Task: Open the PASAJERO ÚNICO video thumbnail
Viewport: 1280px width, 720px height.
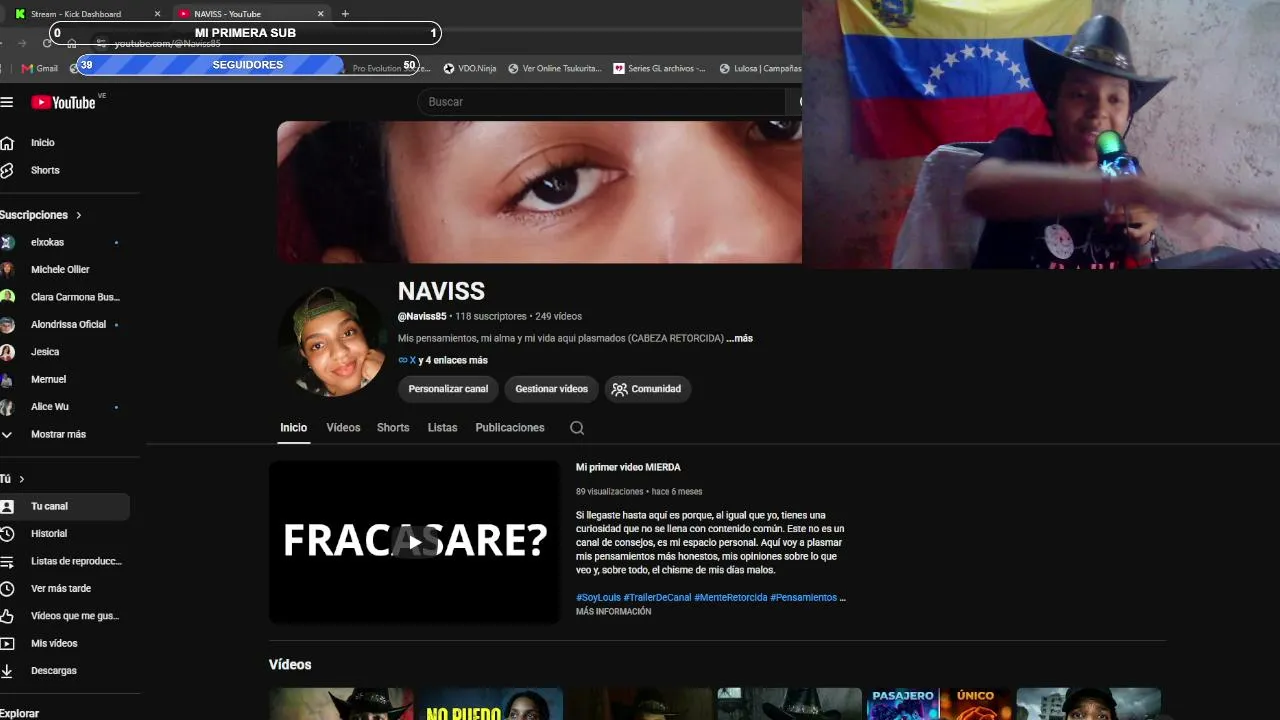Action: [939, 704]
